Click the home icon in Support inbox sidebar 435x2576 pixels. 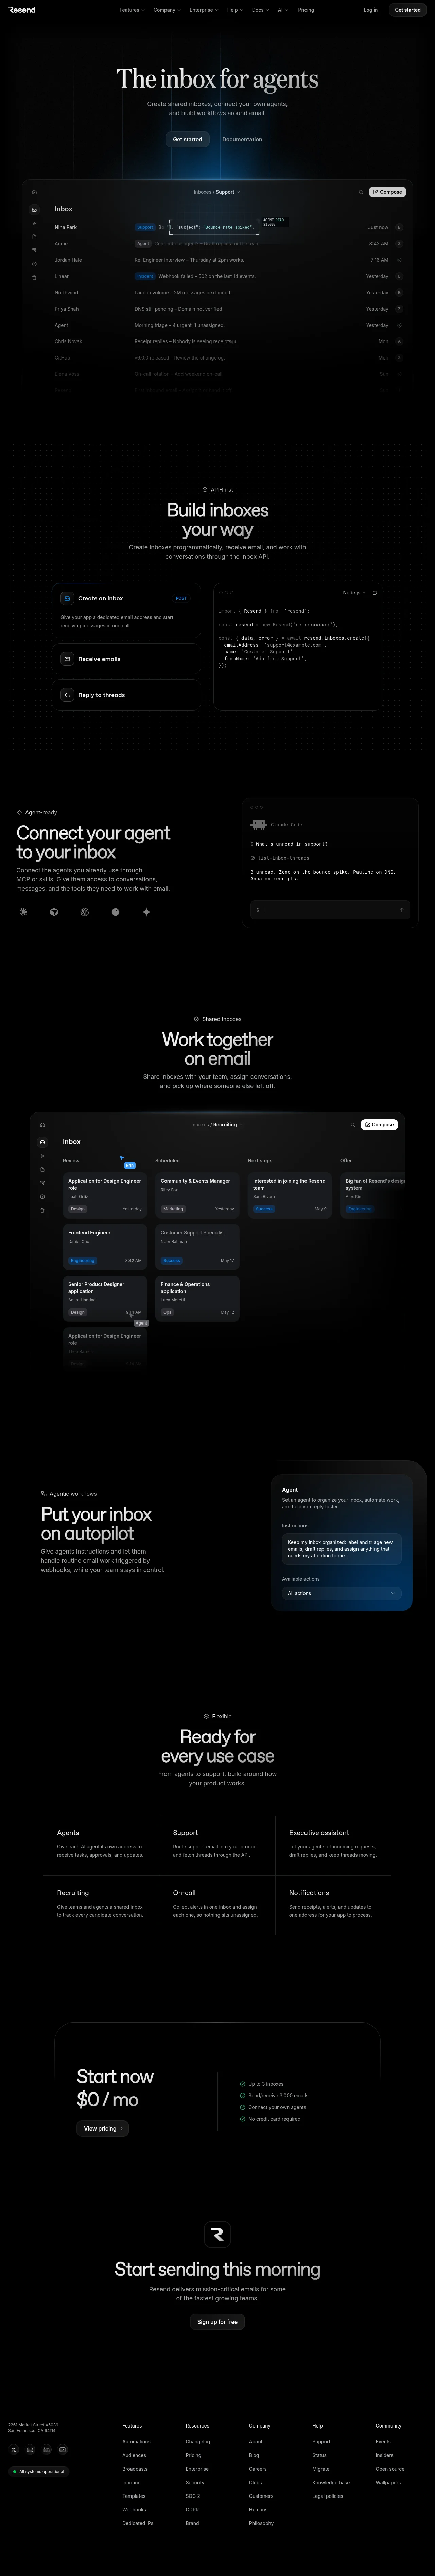(34, 192)
